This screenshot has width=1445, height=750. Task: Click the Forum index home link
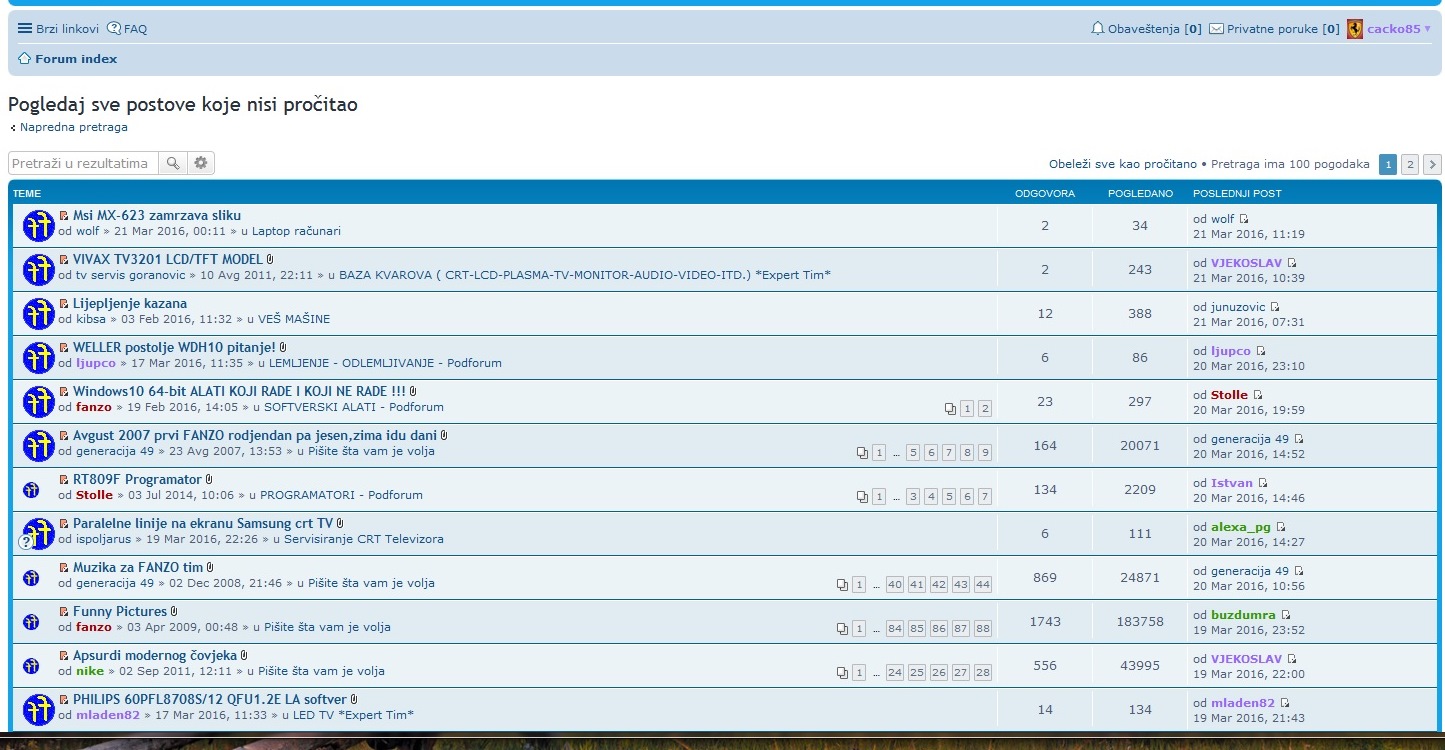pyautogui.click(x=76, y=59)
